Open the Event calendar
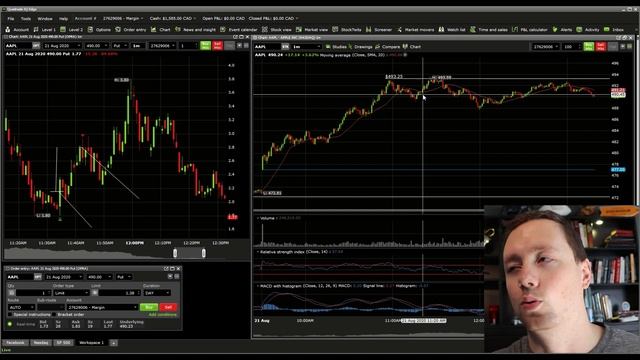This screenshot has width=640, height=360. pos(239,29)
